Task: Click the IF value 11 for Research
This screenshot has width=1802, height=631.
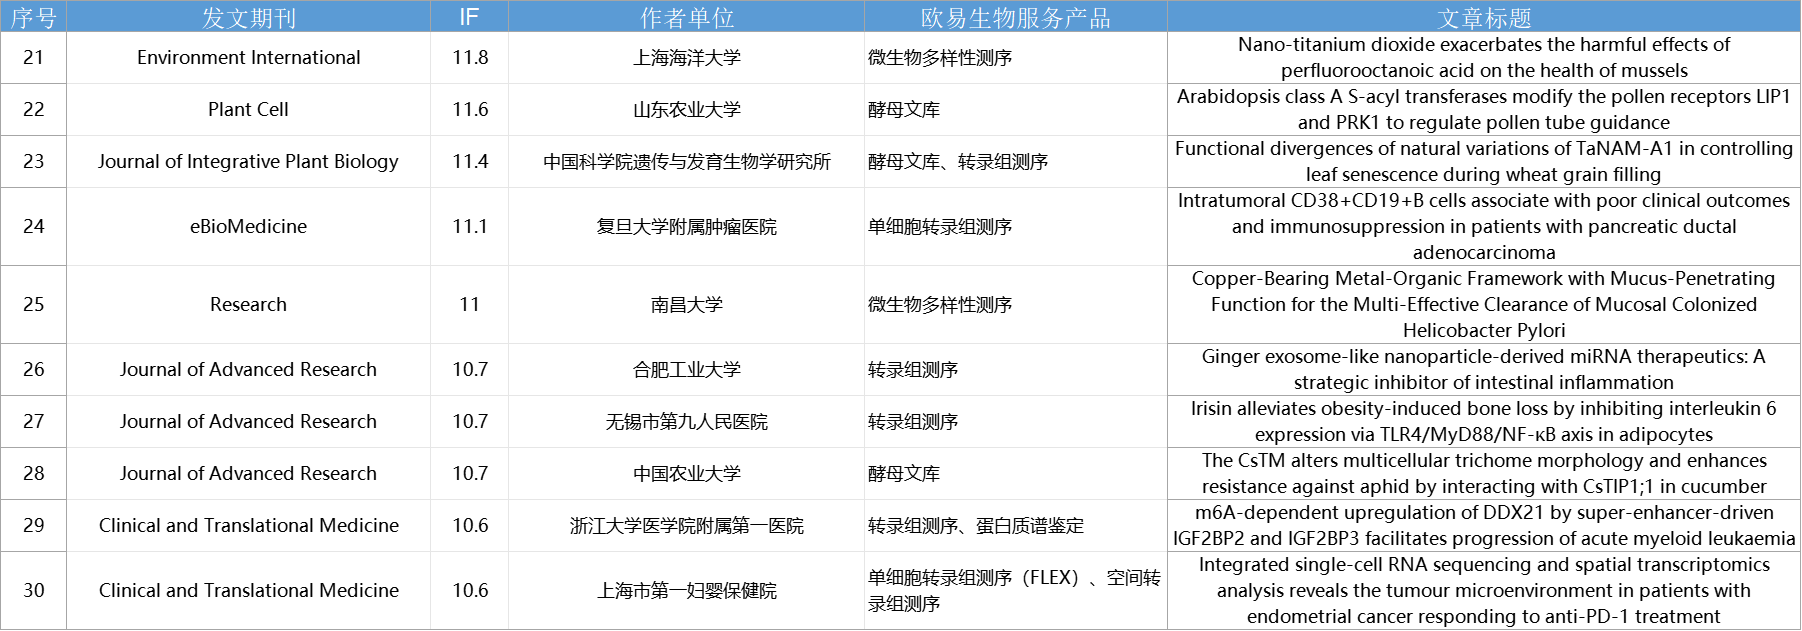Action: [x=470, y=305]
